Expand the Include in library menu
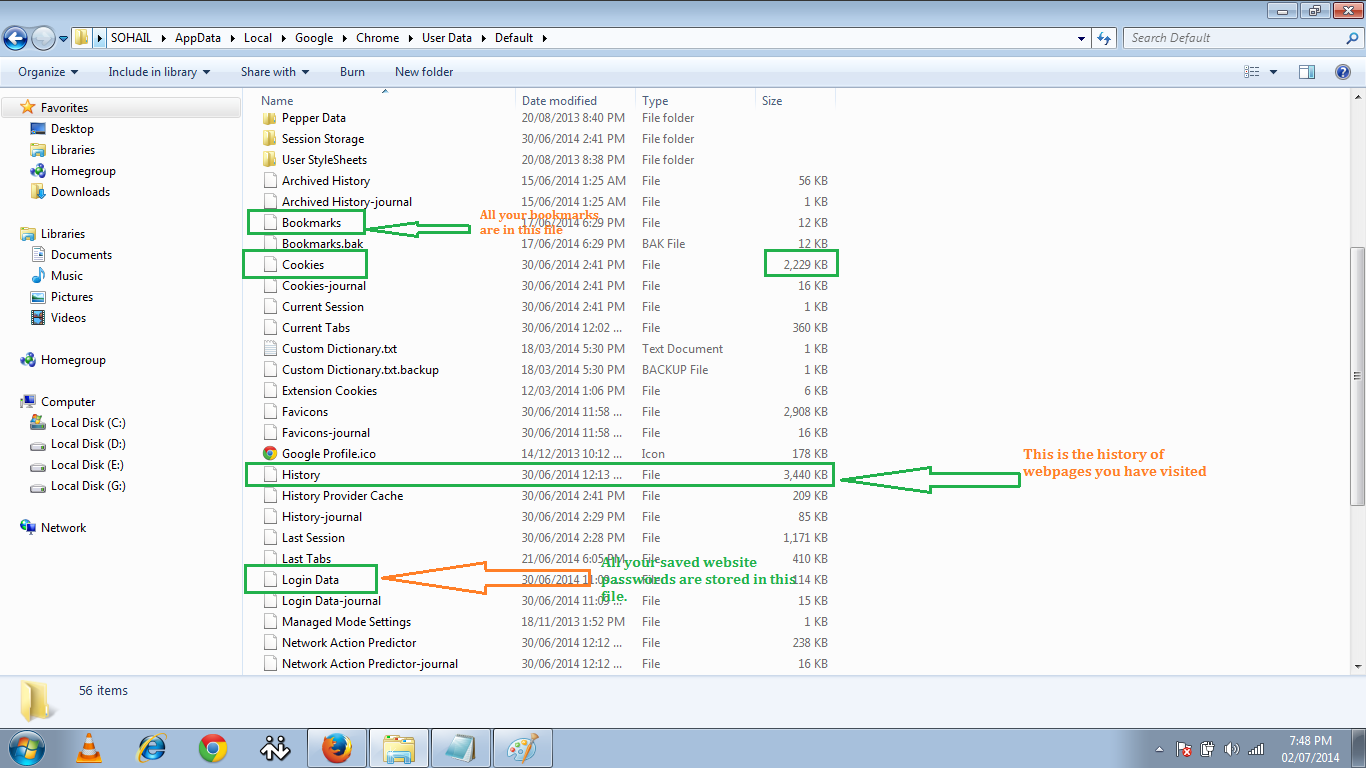Screen dimensions: 1366x768 (159, 72)
